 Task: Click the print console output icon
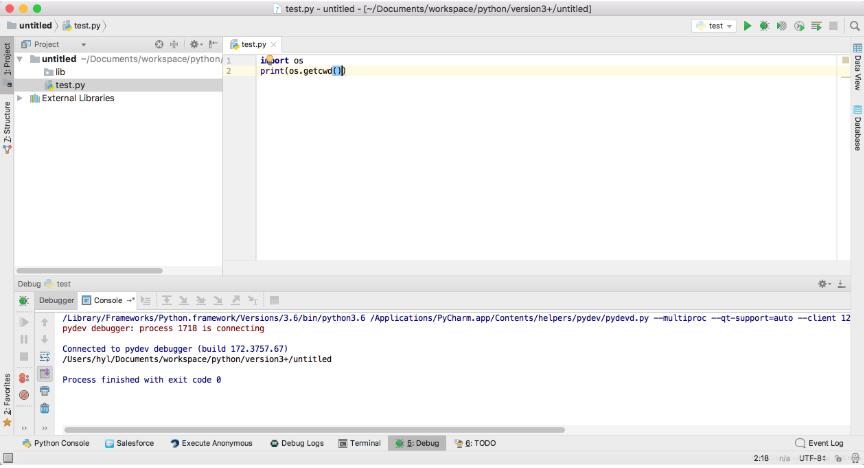(x=45, y=391)
